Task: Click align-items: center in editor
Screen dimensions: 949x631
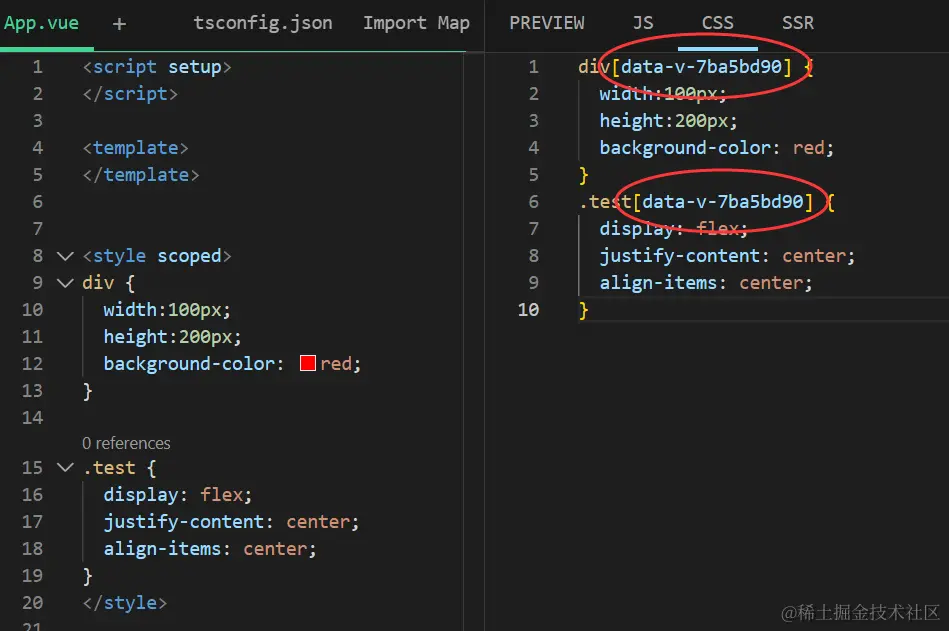Action: pos(210,549)
